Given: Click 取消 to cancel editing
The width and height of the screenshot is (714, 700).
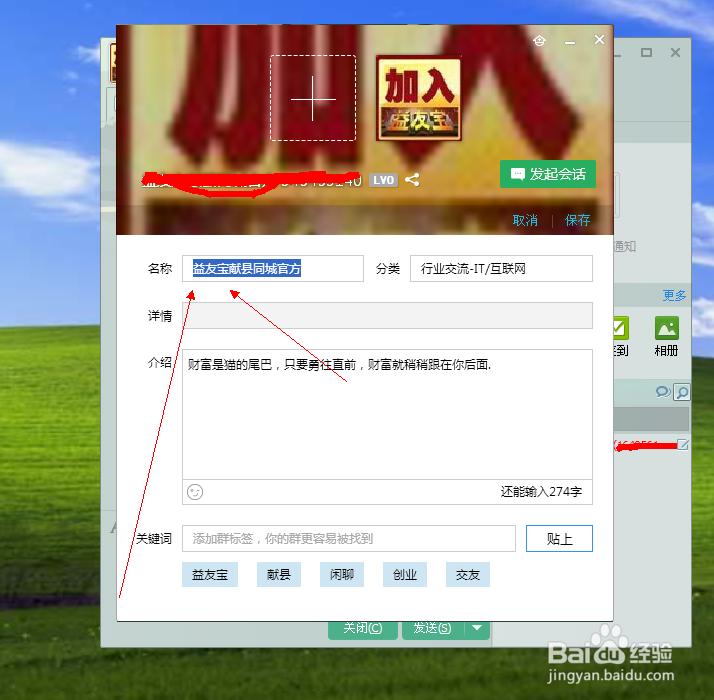Looking at the screenshot, I should (x=525, y=220).
